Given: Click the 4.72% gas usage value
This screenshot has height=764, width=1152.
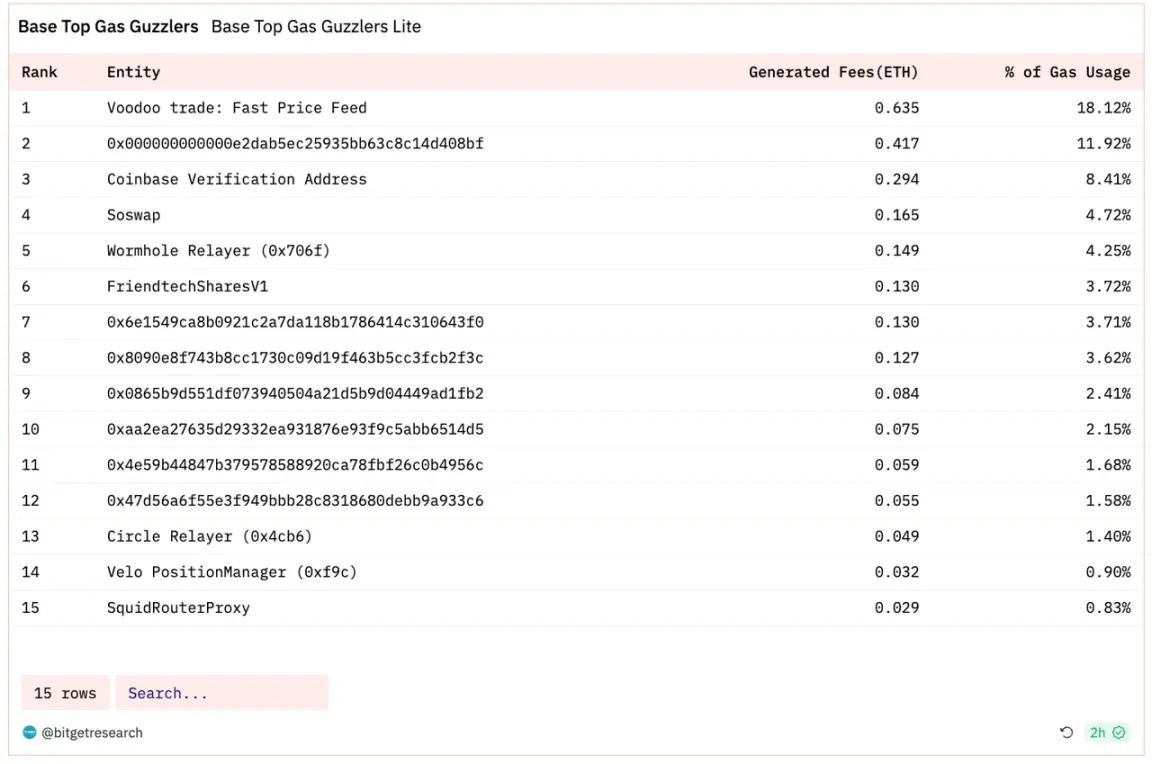Looking at the screenshot, I should [1108, 215].
